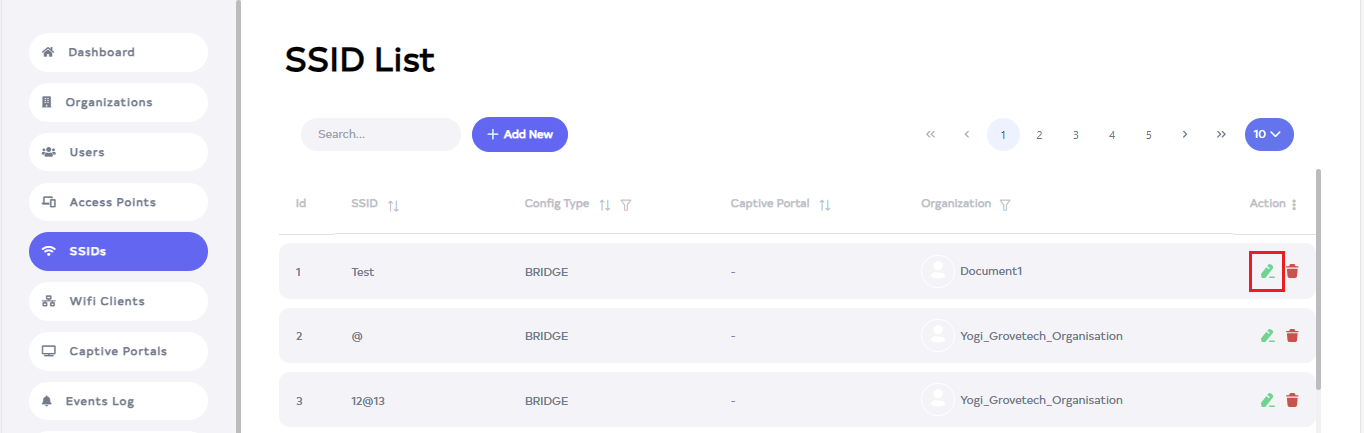Click the SSID table vertical scrollbar
1364x433 pixels.
click(1319, 280)
